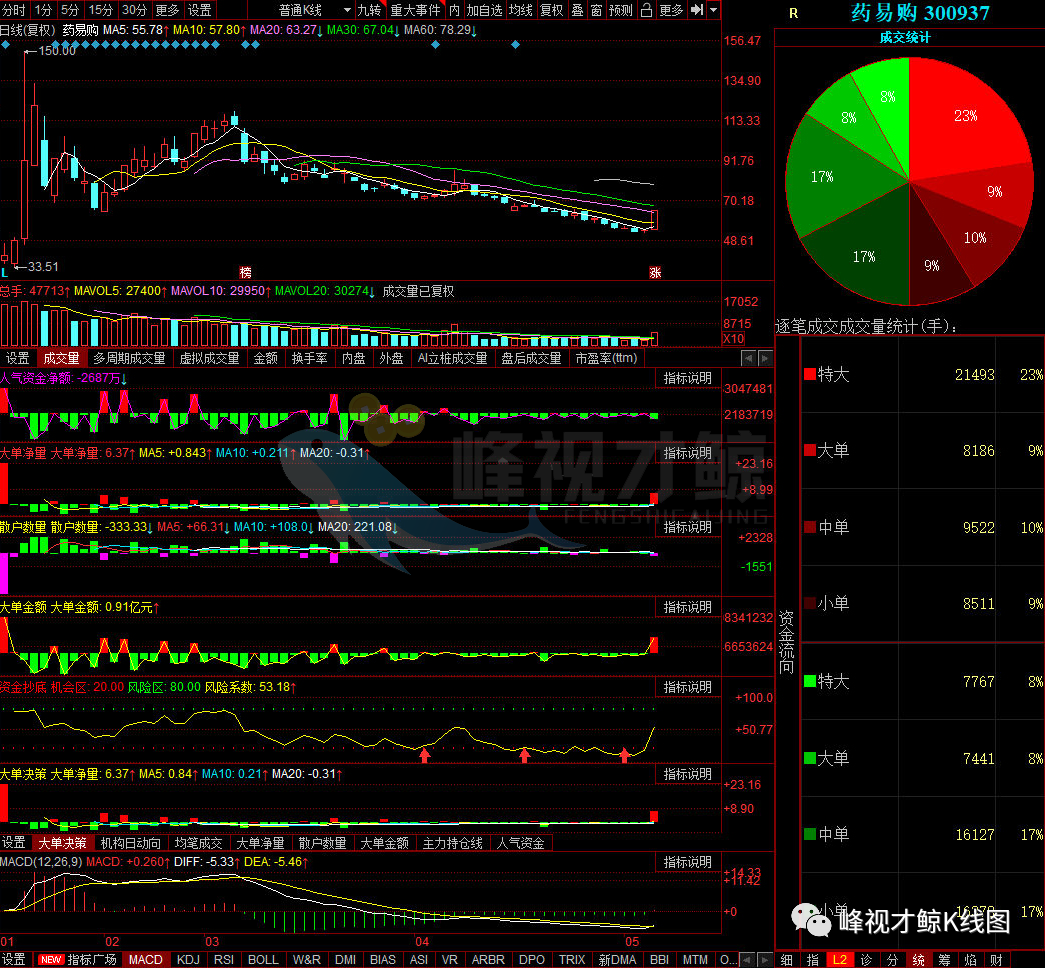Click the lock icon in top toolbar
Viewport: 1045px width, 968px height.
click(x=646, y=10)
